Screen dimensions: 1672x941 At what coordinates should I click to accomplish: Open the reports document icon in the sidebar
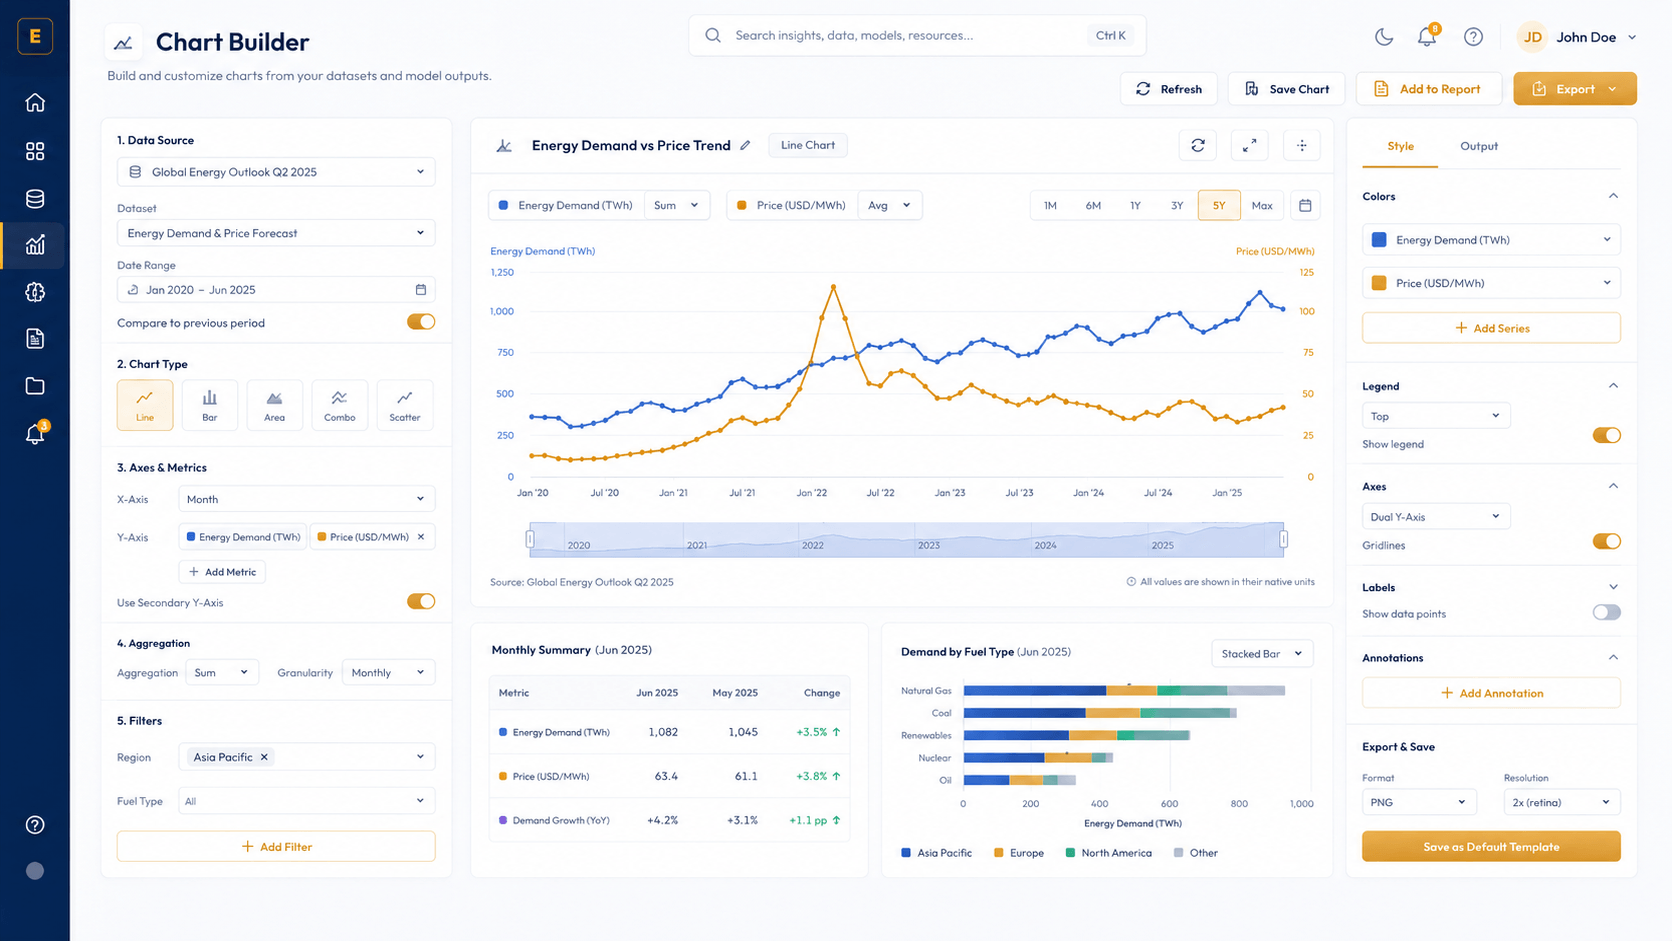[x=35, y=339]
